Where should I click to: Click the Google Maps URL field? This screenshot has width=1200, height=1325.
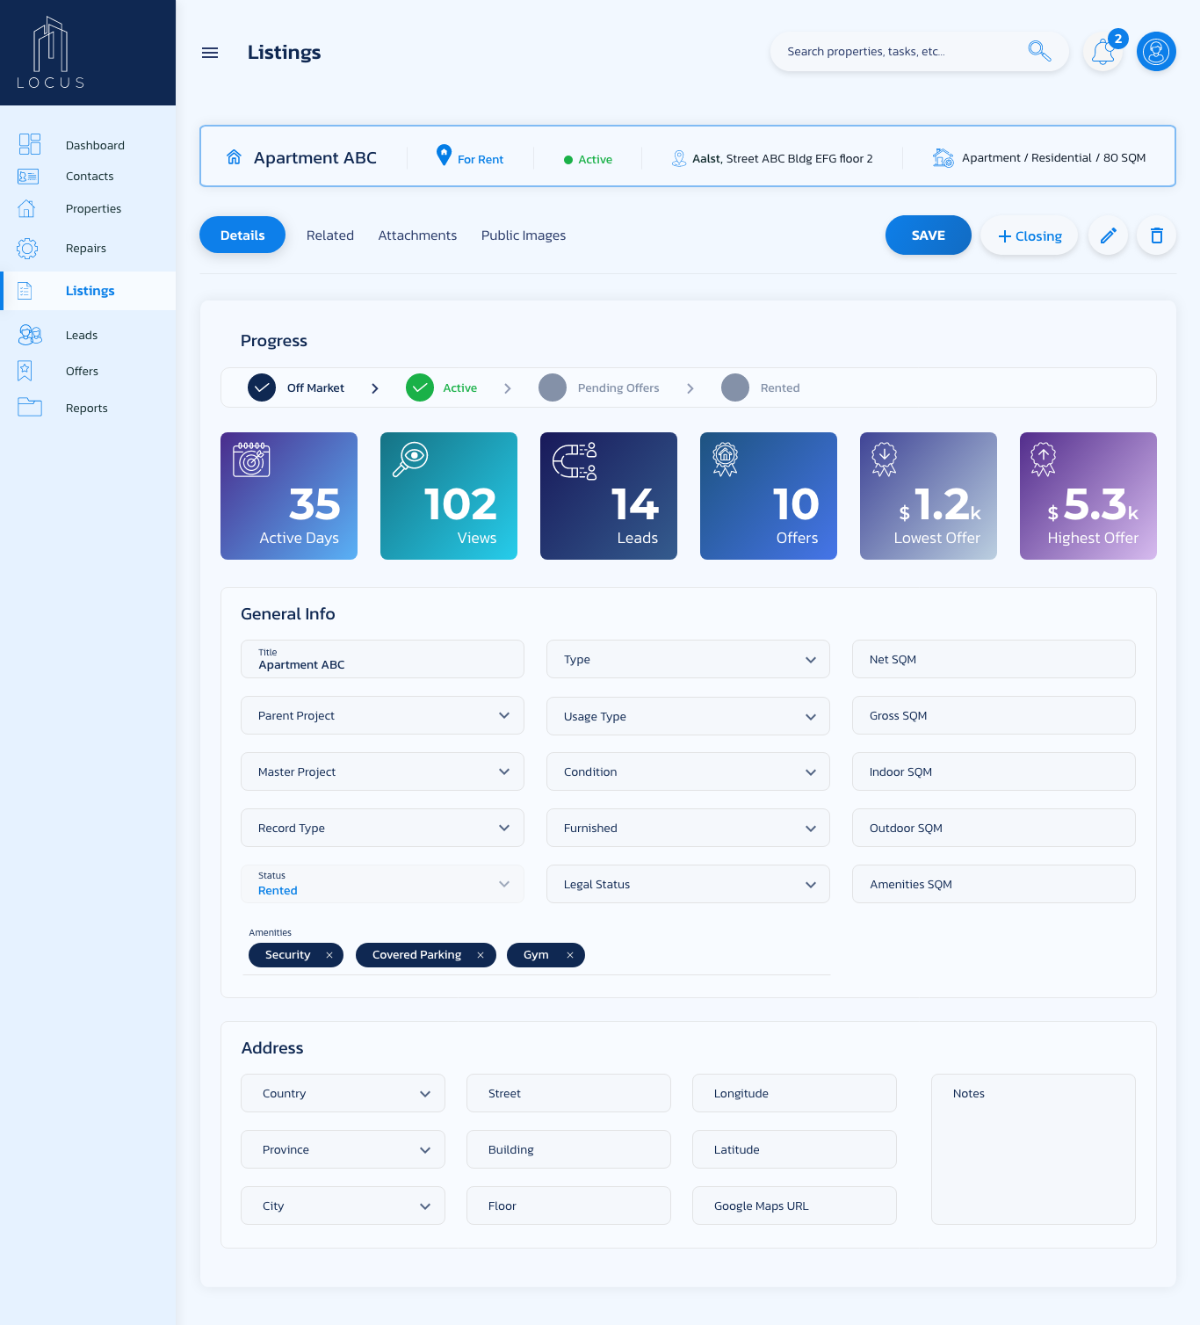(794, 1206)
